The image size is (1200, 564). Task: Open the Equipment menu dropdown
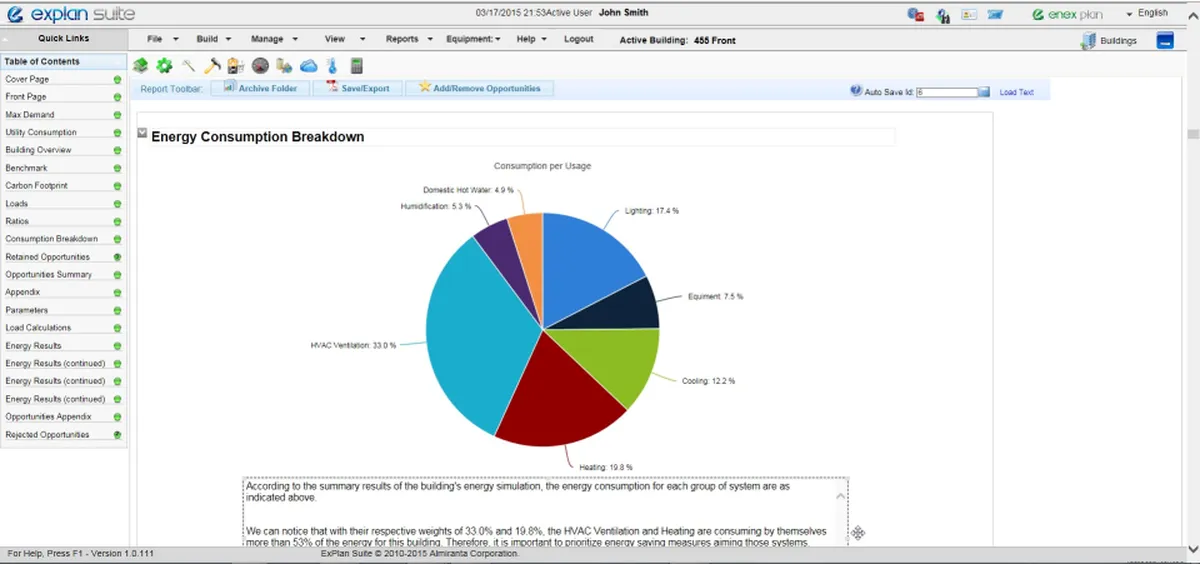[473, 39]
